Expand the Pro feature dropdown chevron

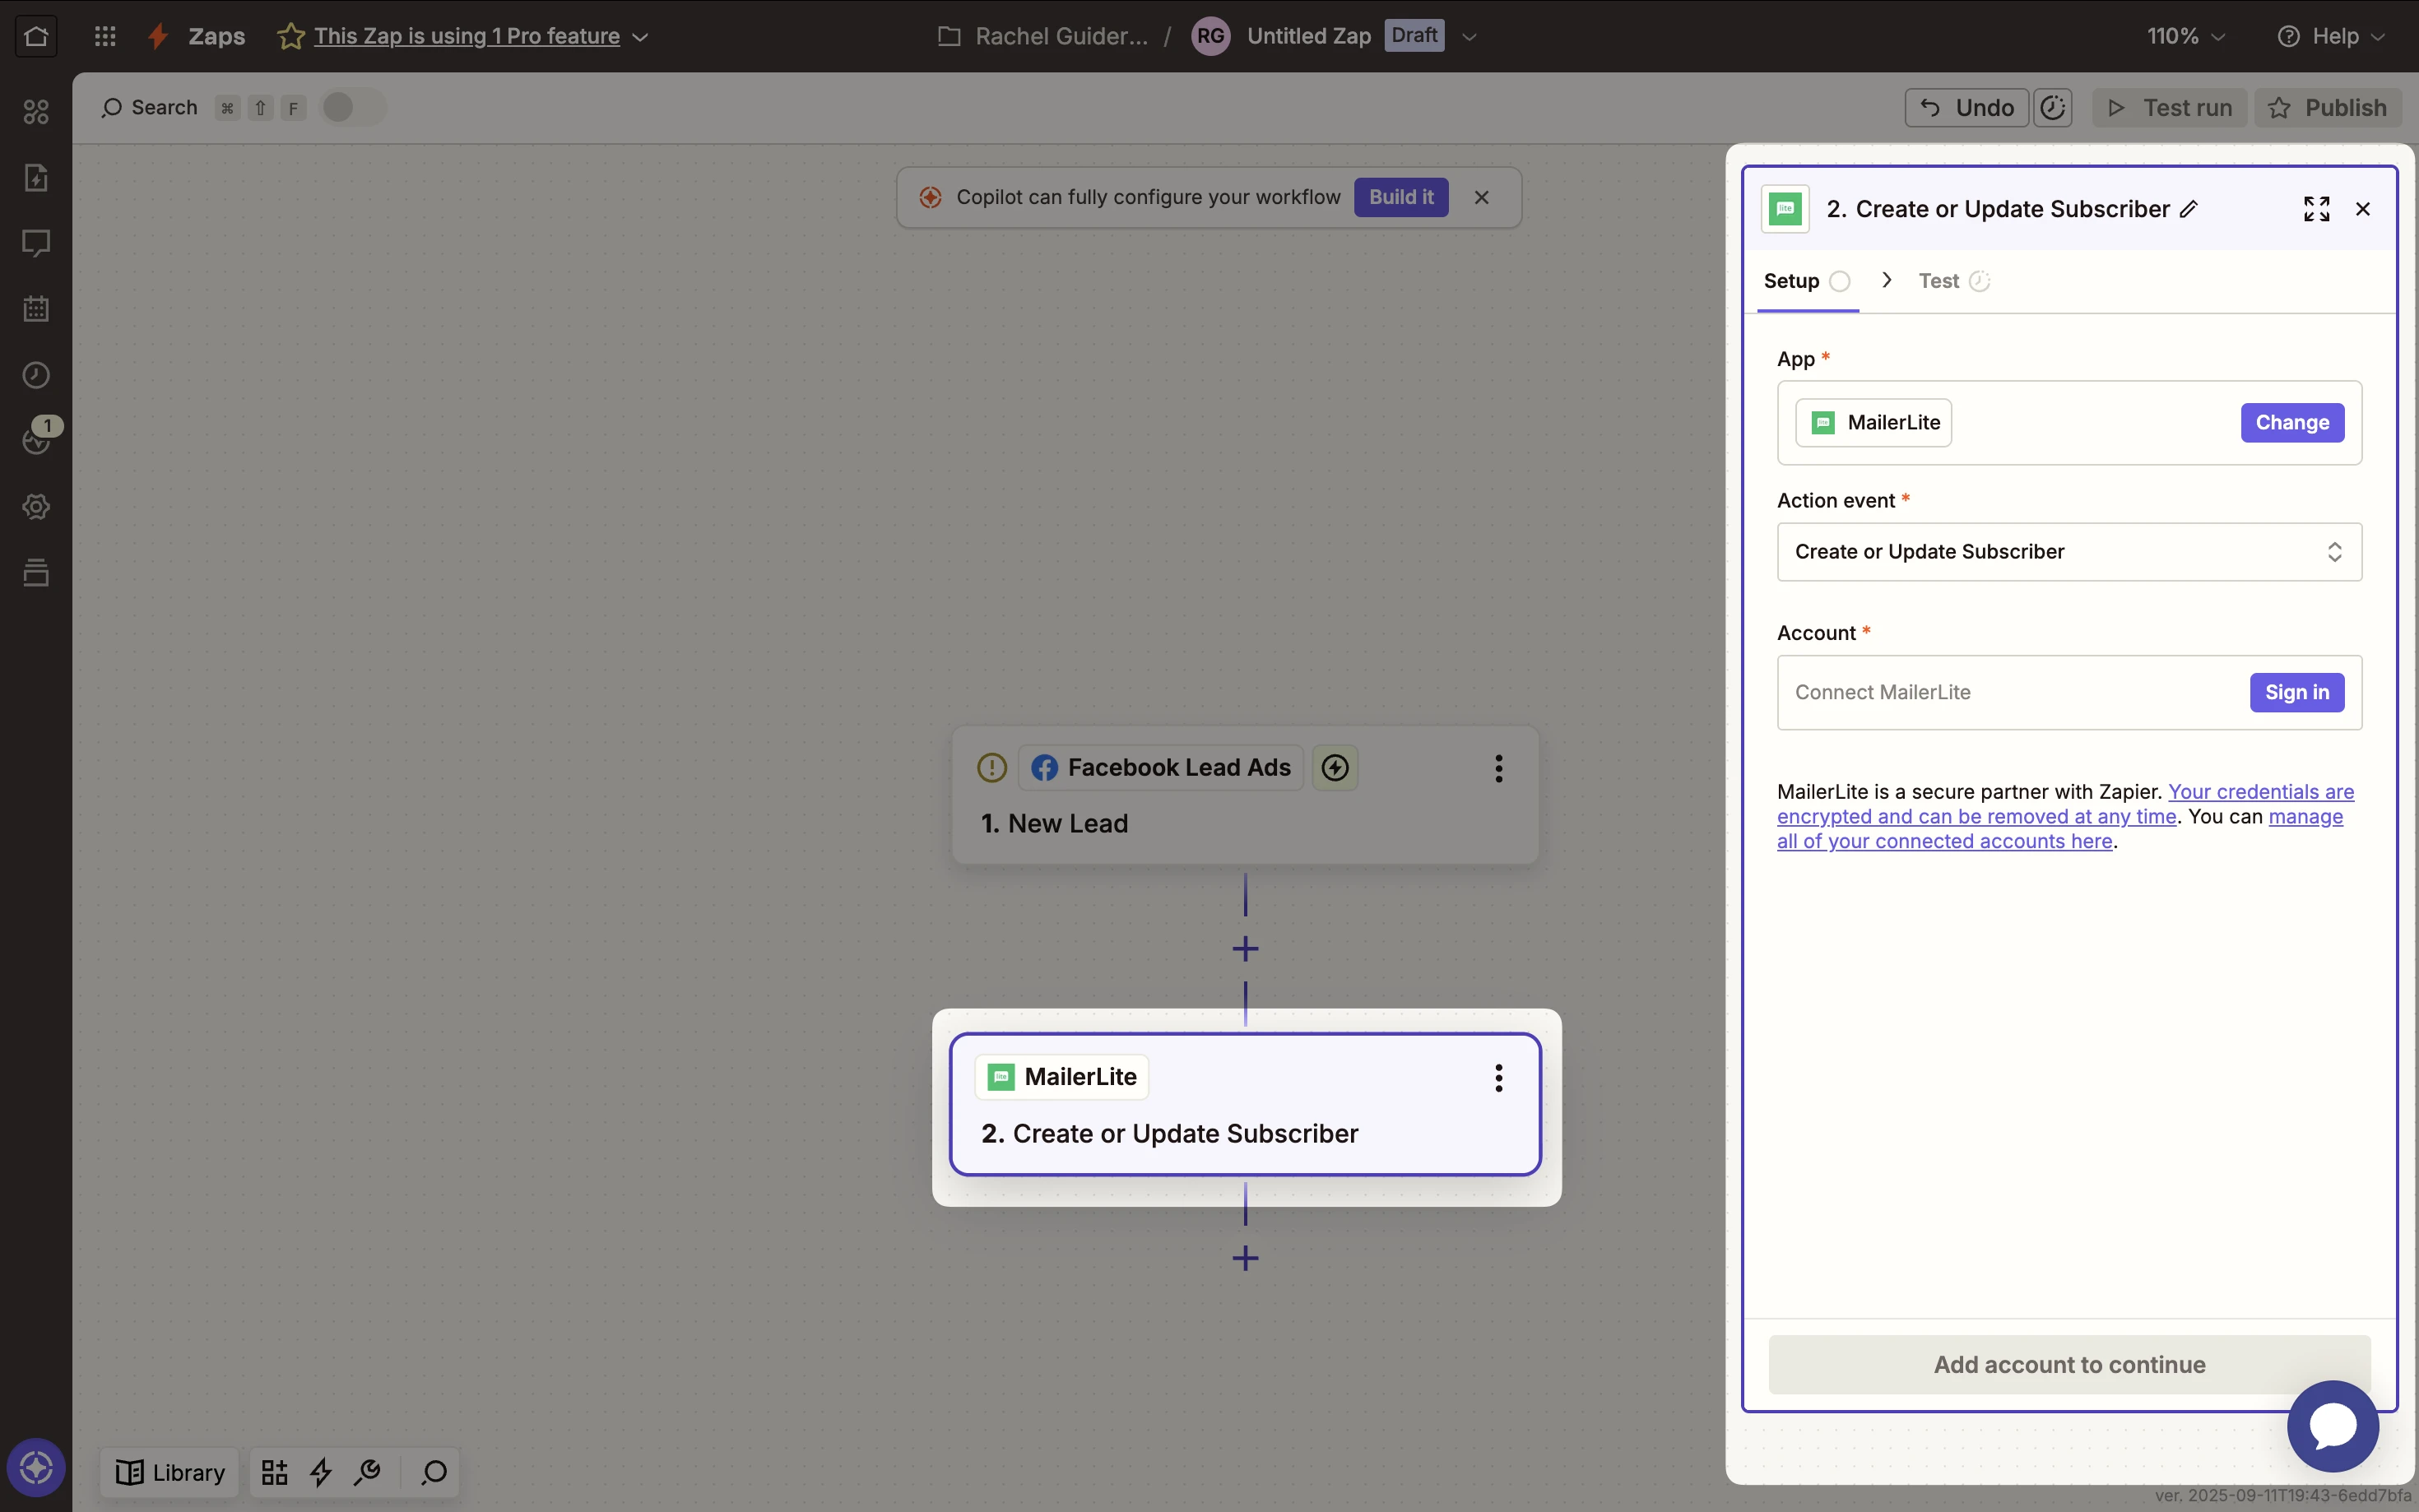[641, 37]
